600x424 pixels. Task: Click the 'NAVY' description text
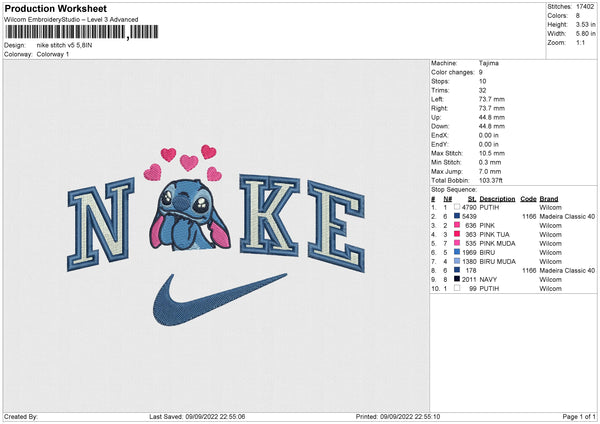click(488, 280)
